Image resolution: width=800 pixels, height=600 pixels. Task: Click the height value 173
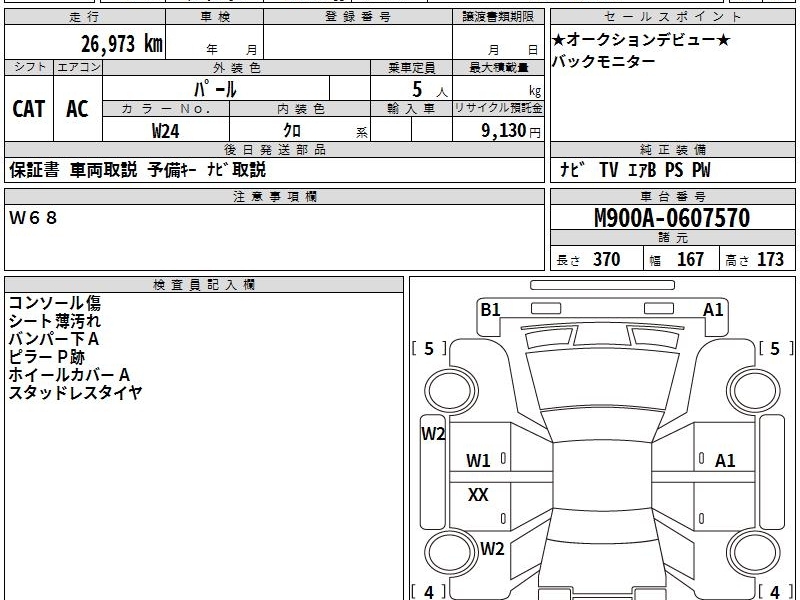770,259
